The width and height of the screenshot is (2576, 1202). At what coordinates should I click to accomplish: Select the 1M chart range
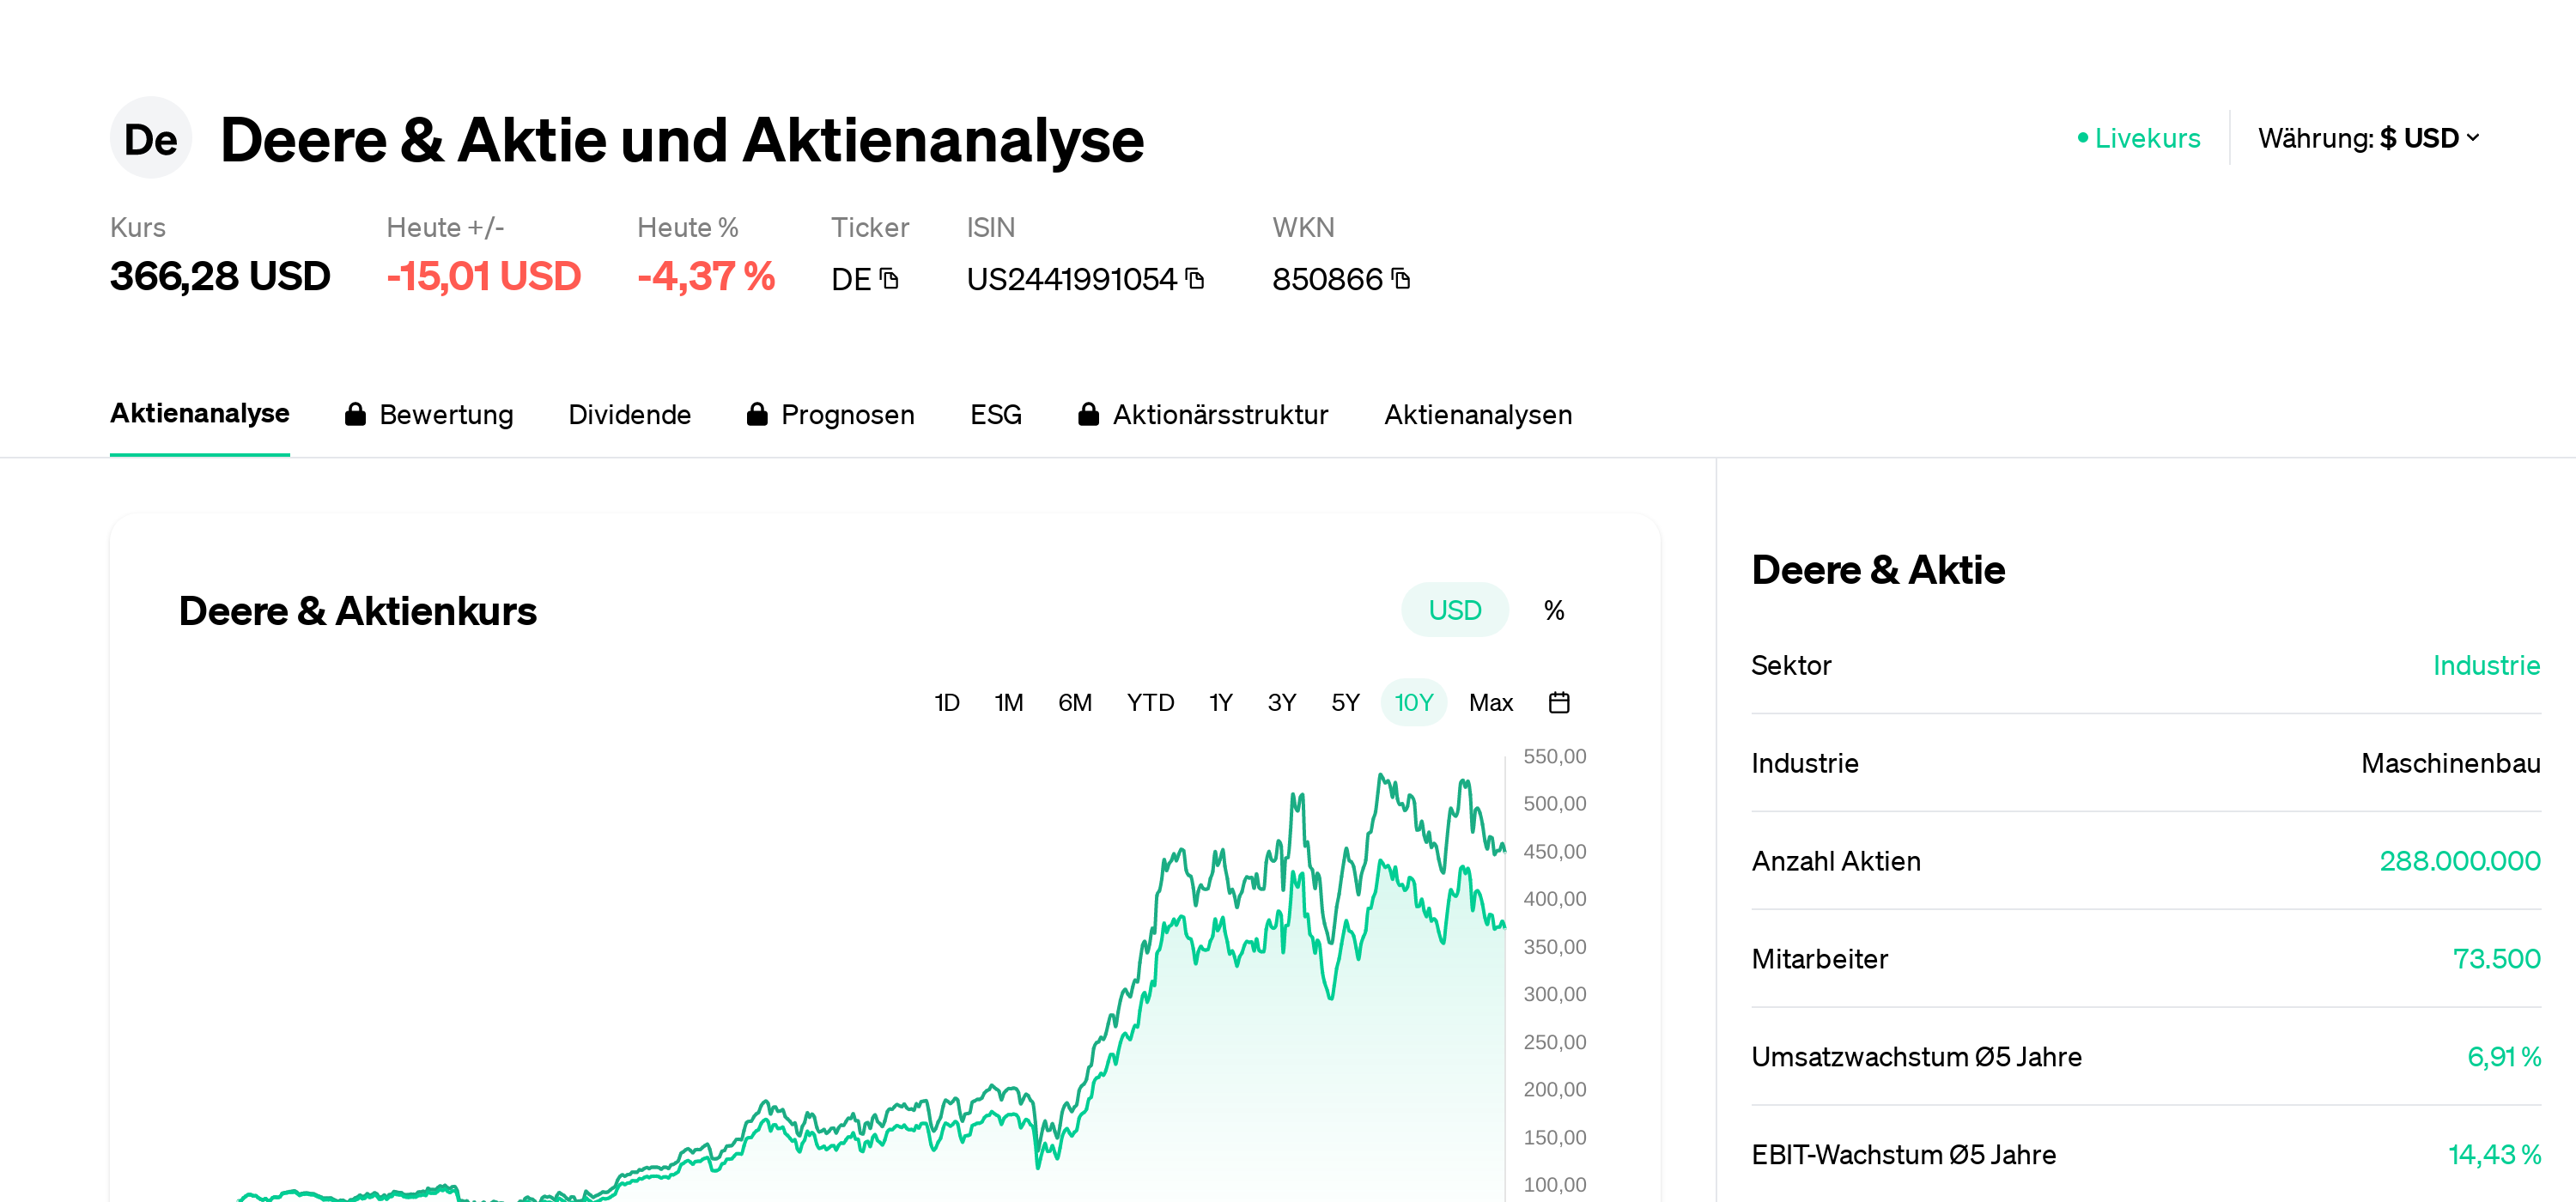(1009, 703)
